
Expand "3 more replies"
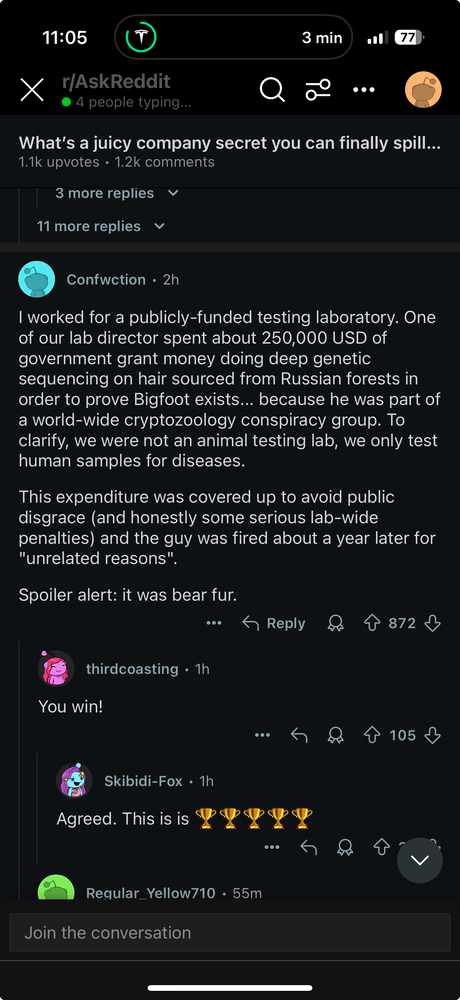(117, 193)
